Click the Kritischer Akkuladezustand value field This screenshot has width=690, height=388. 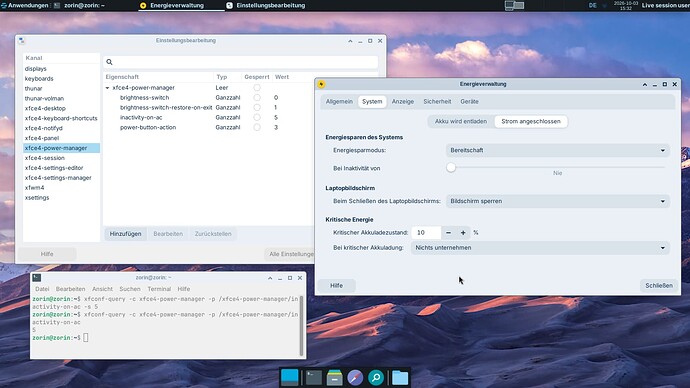pos(426,232)
